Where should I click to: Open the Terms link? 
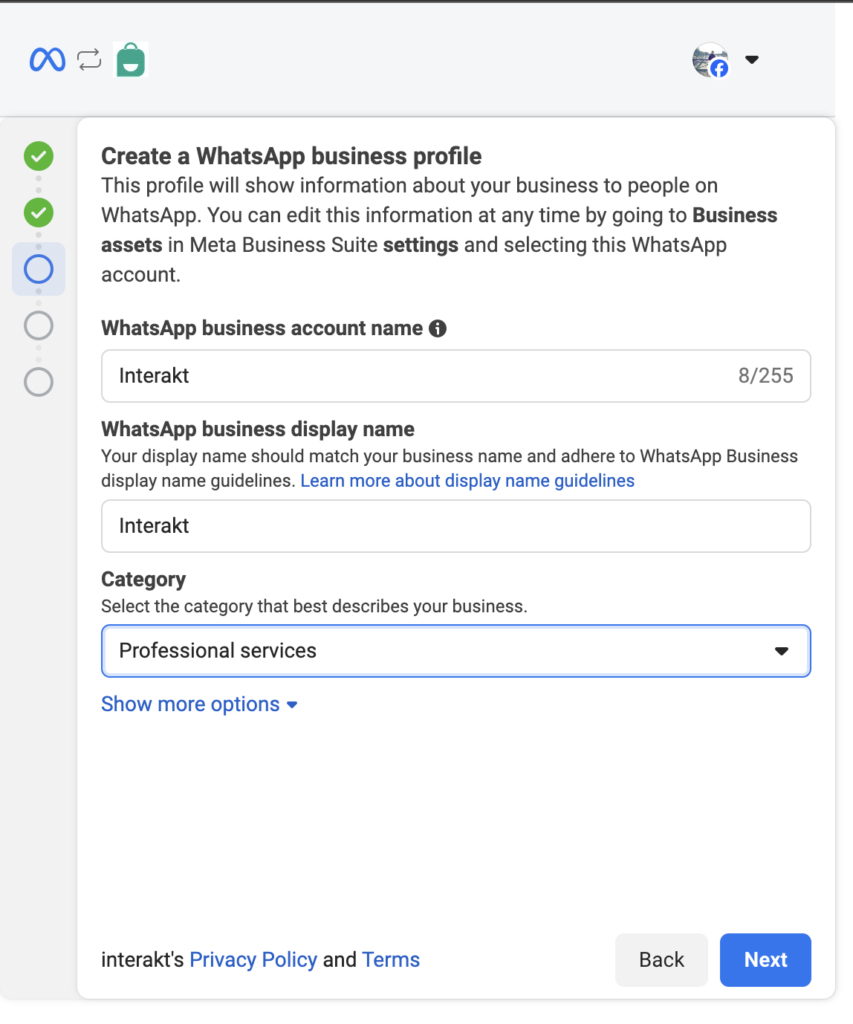point(391,959)
